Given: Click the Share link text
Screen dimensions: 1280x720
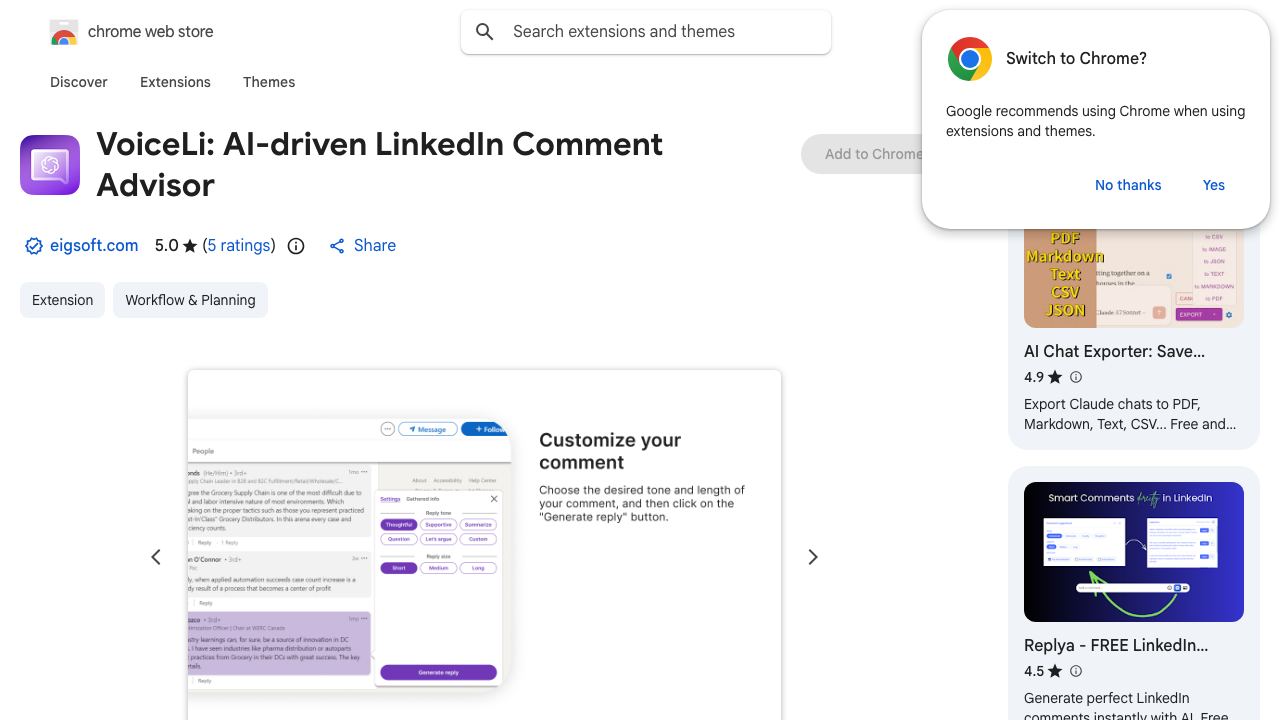Looking at the screenshot, I should click(x=375, y=245).
